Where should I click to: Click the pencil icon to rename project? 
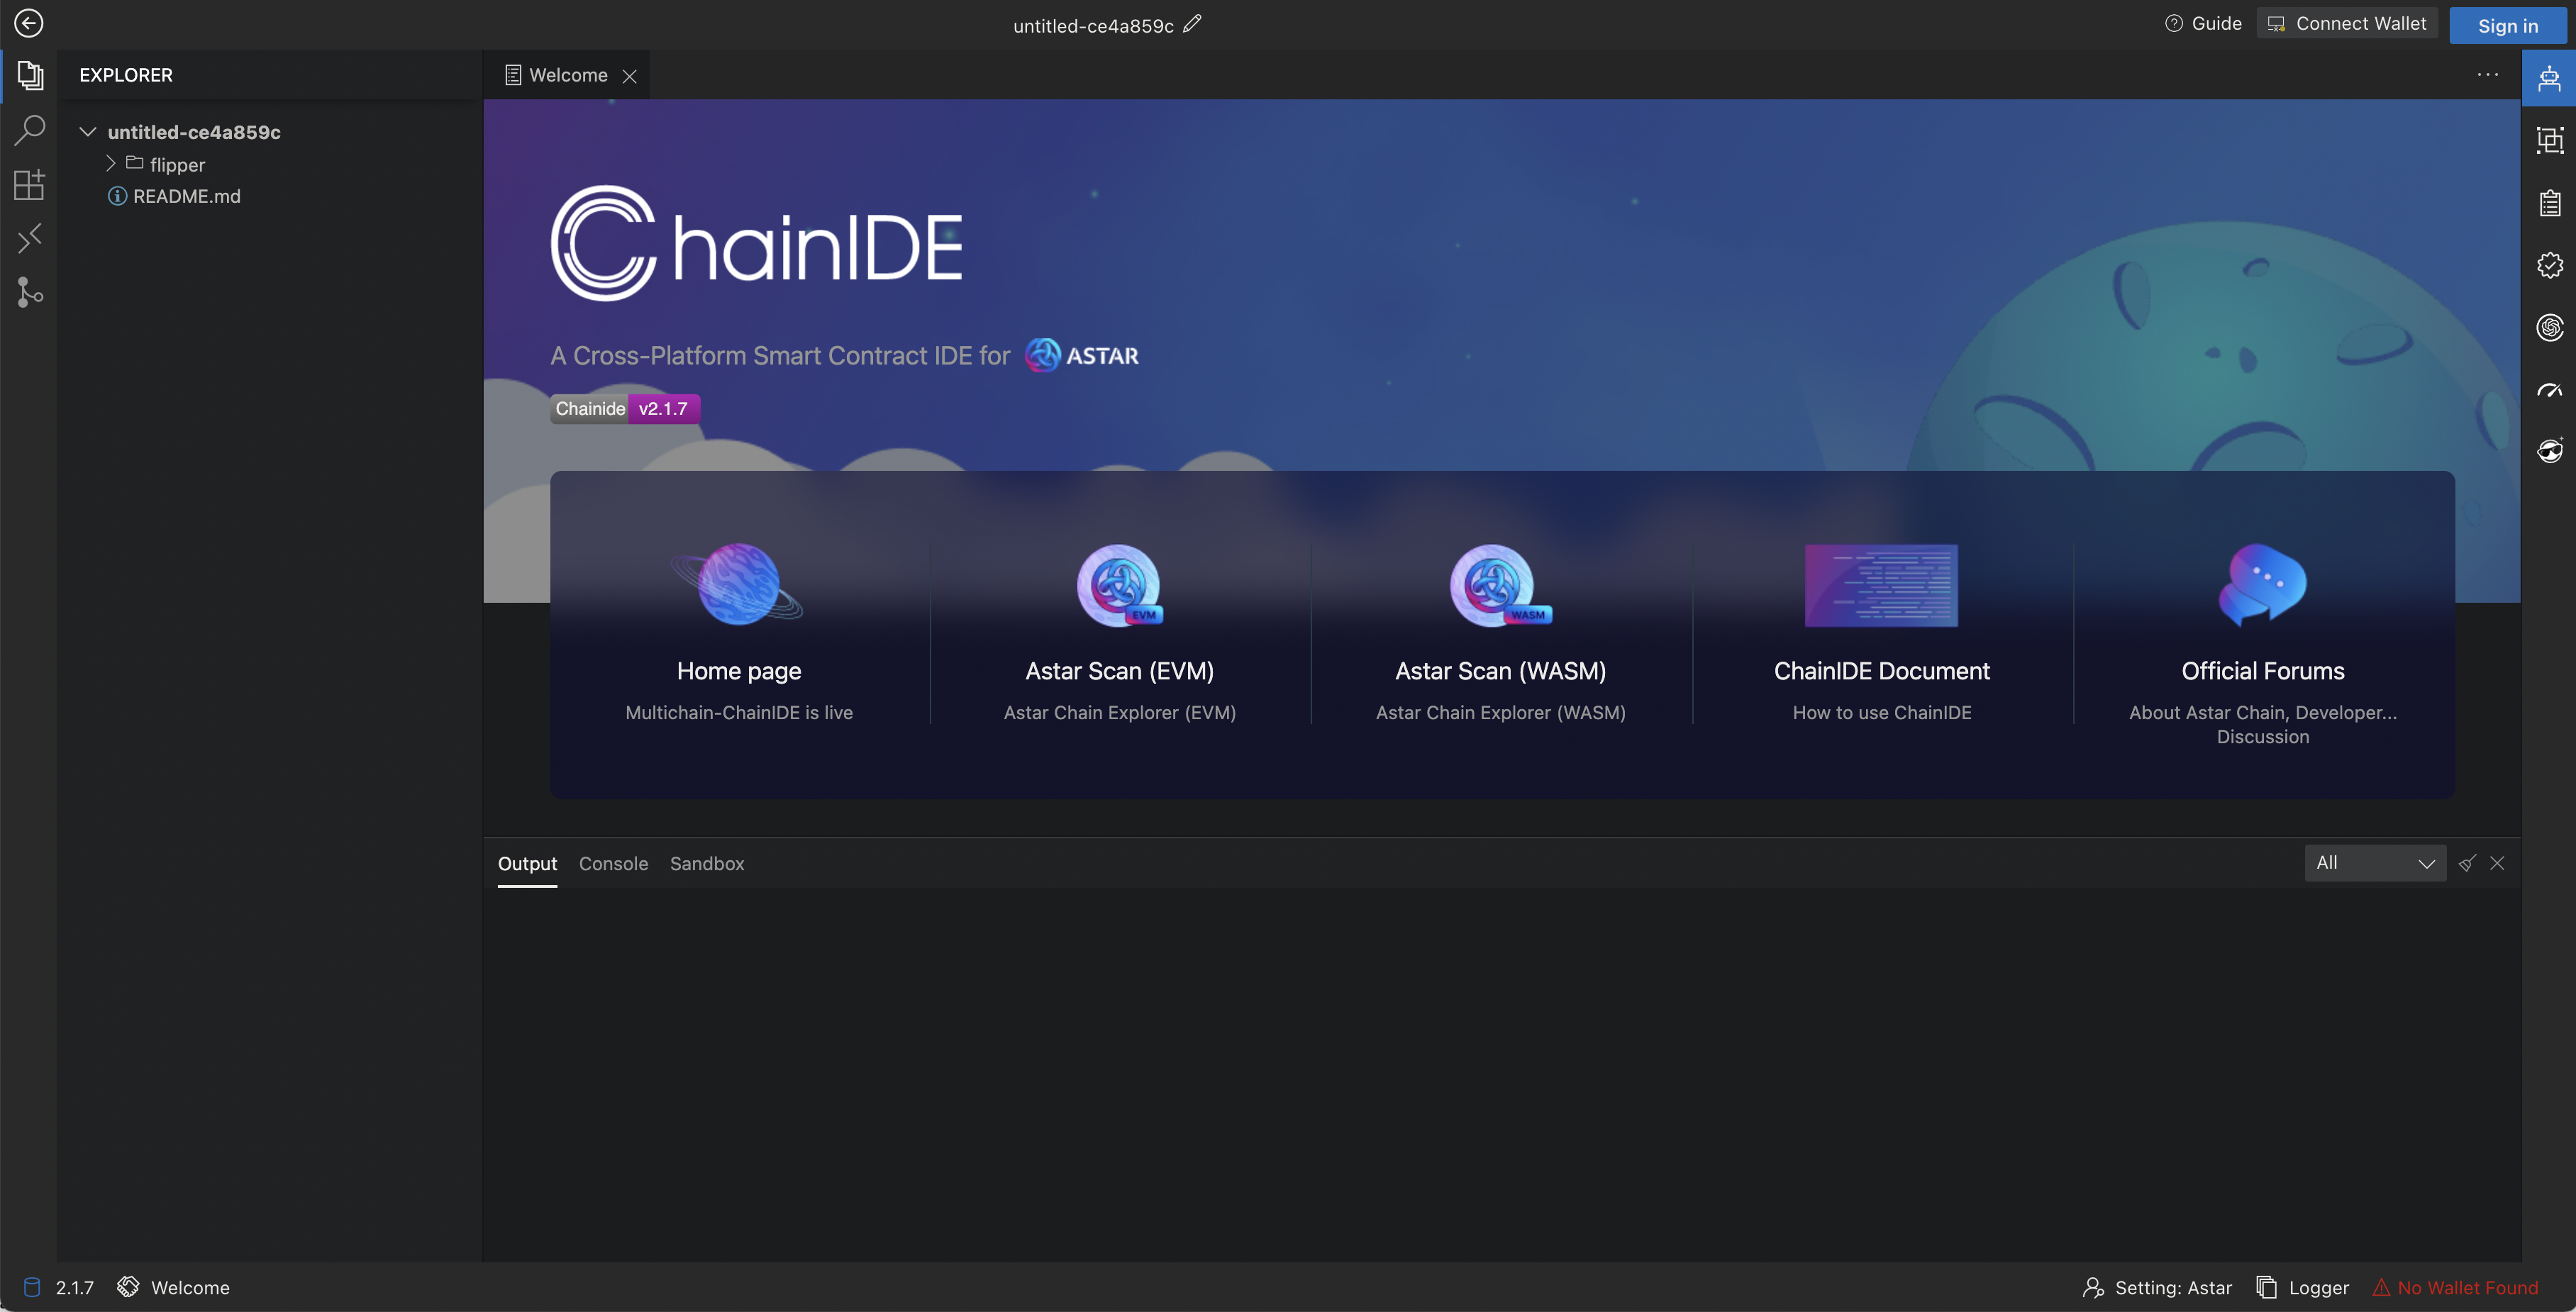(1192, 24)
